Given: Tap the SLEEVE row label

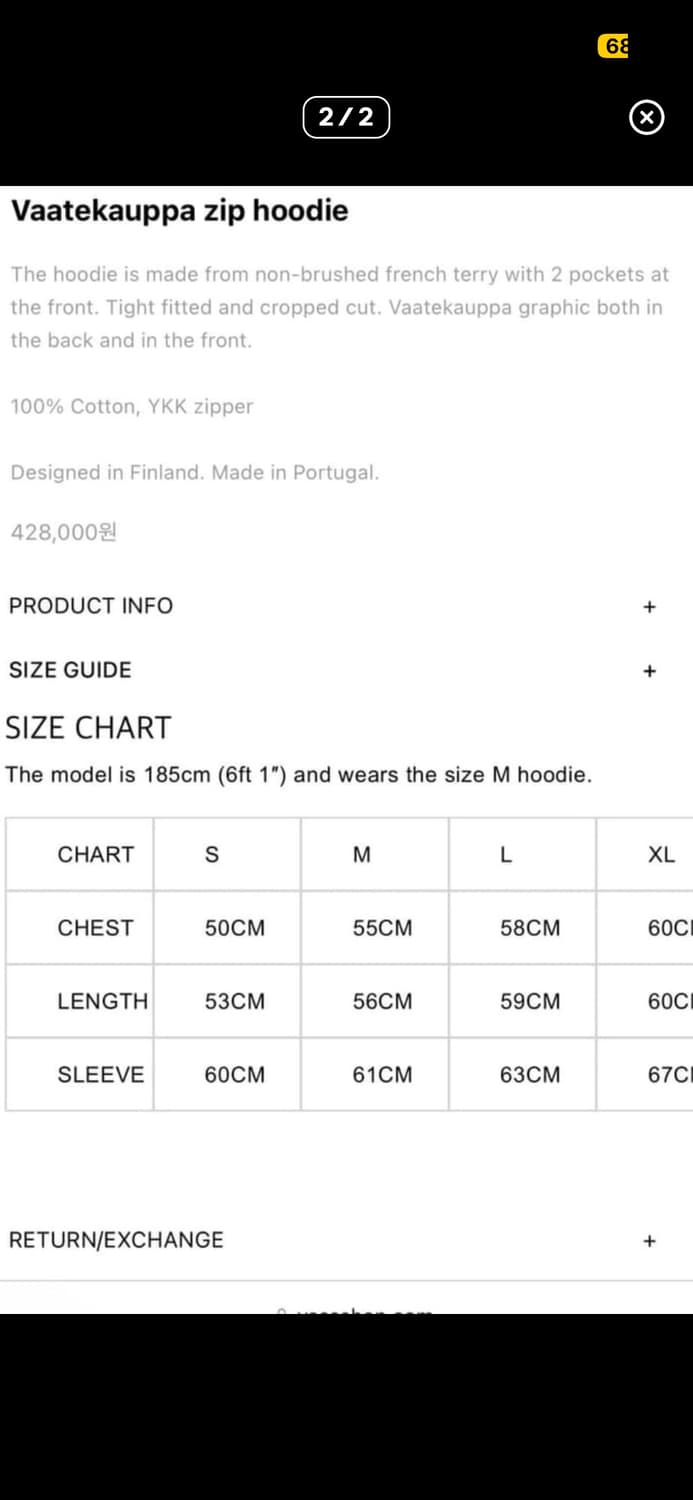Looking at the screenshot, I should coord(100,1075).
